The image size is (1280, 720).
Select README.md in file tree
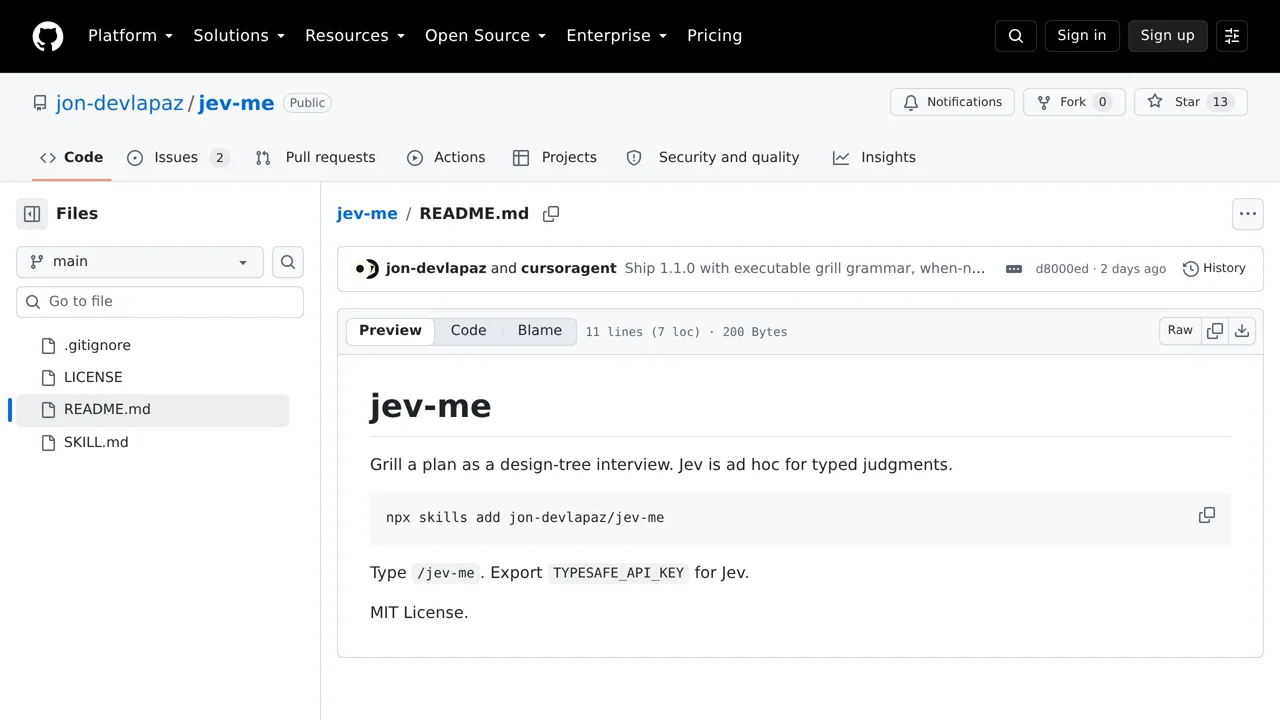(152, 409)
